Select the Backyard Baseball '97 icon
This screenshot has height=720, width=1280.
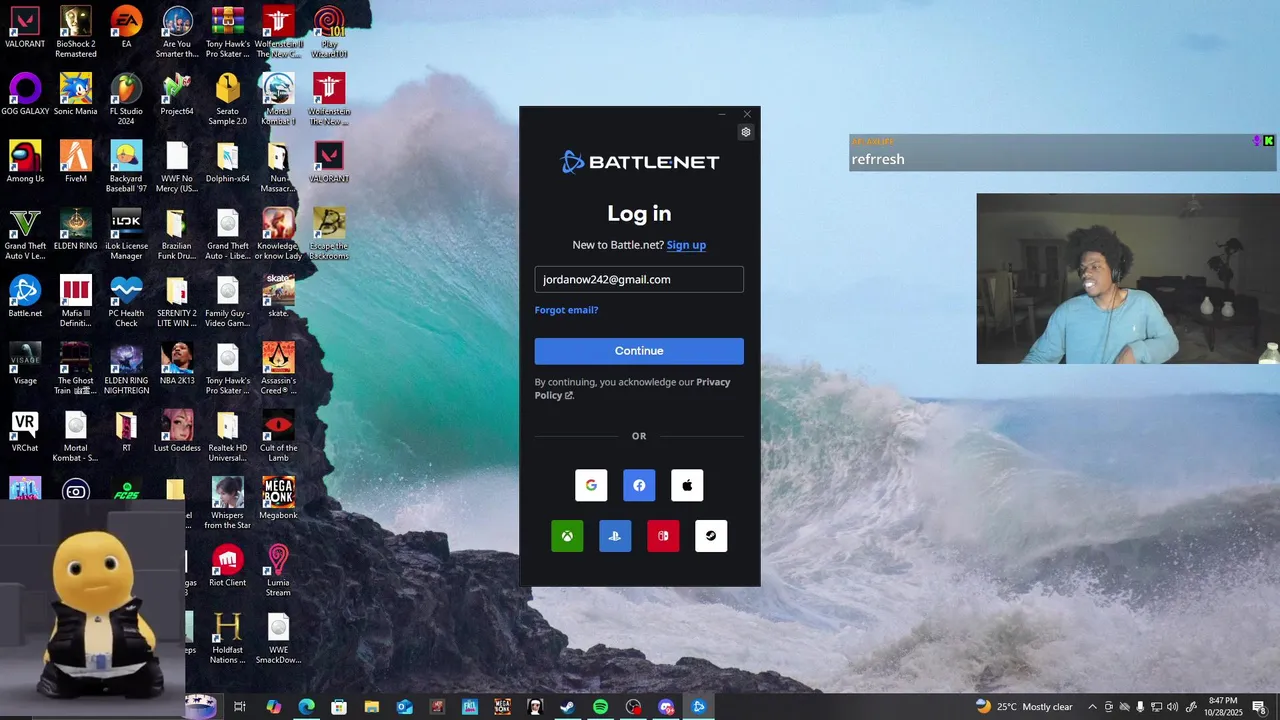click(x=126, y=166)
